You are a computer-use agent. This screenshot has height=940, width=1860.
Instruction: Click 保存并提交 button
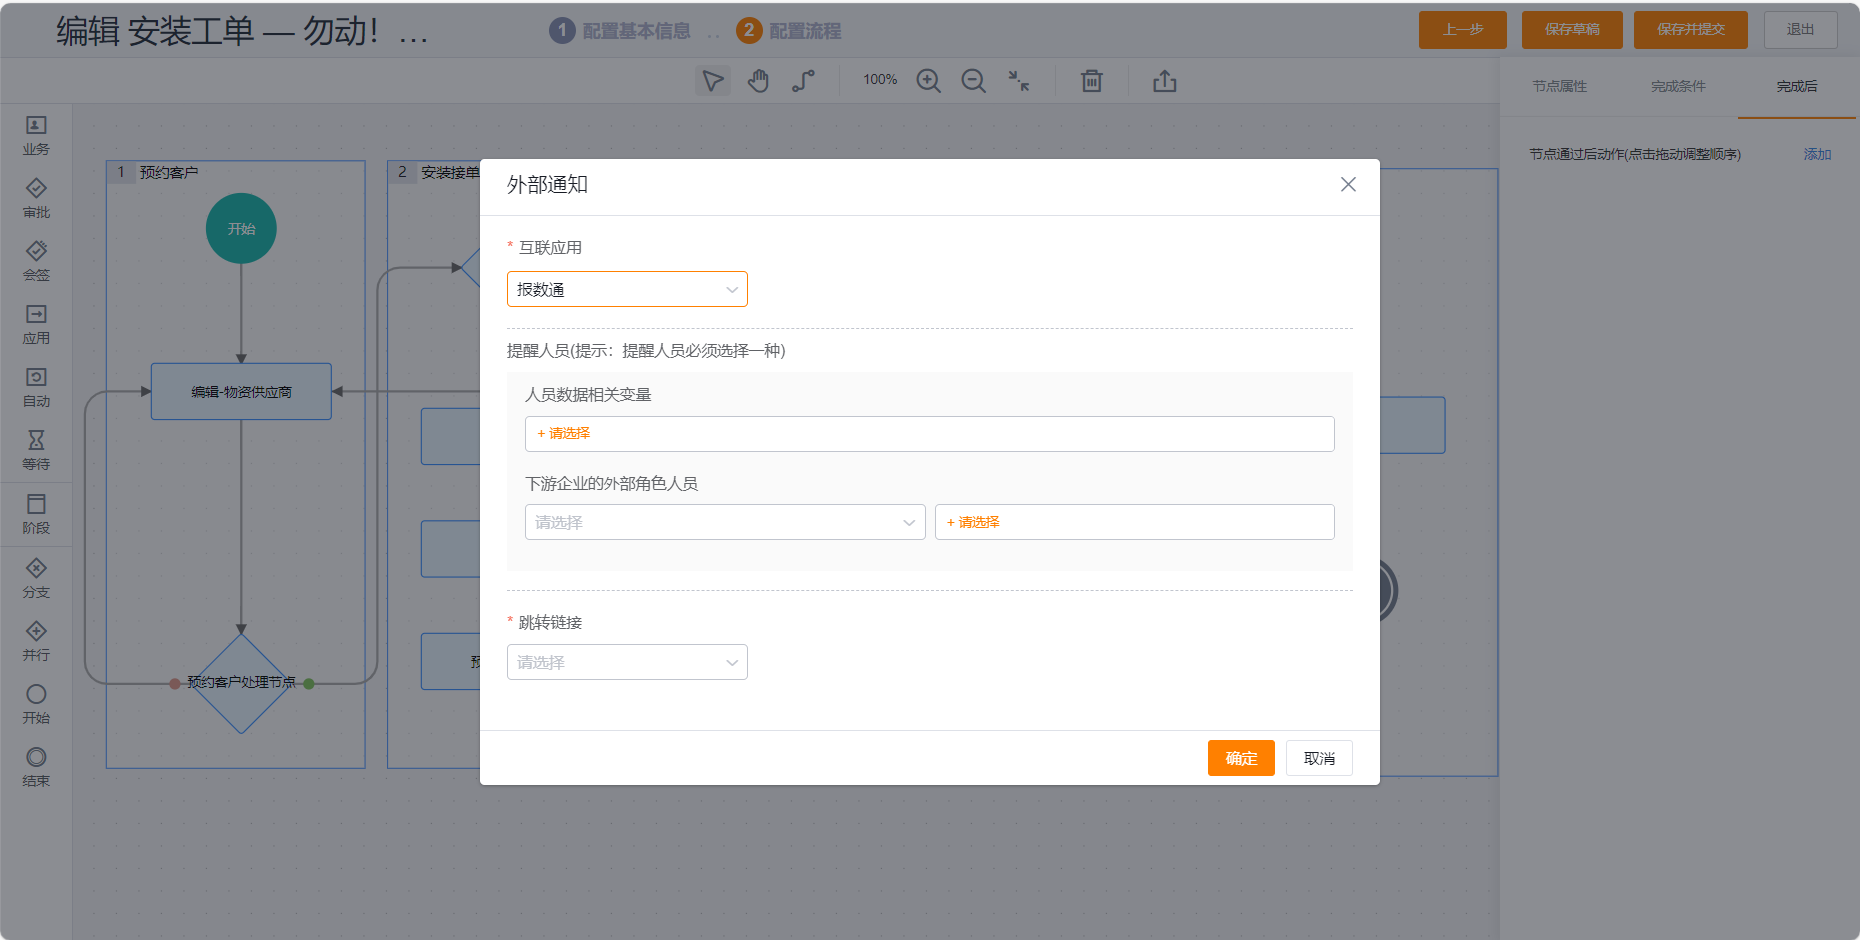click(x=1691, y=30)
